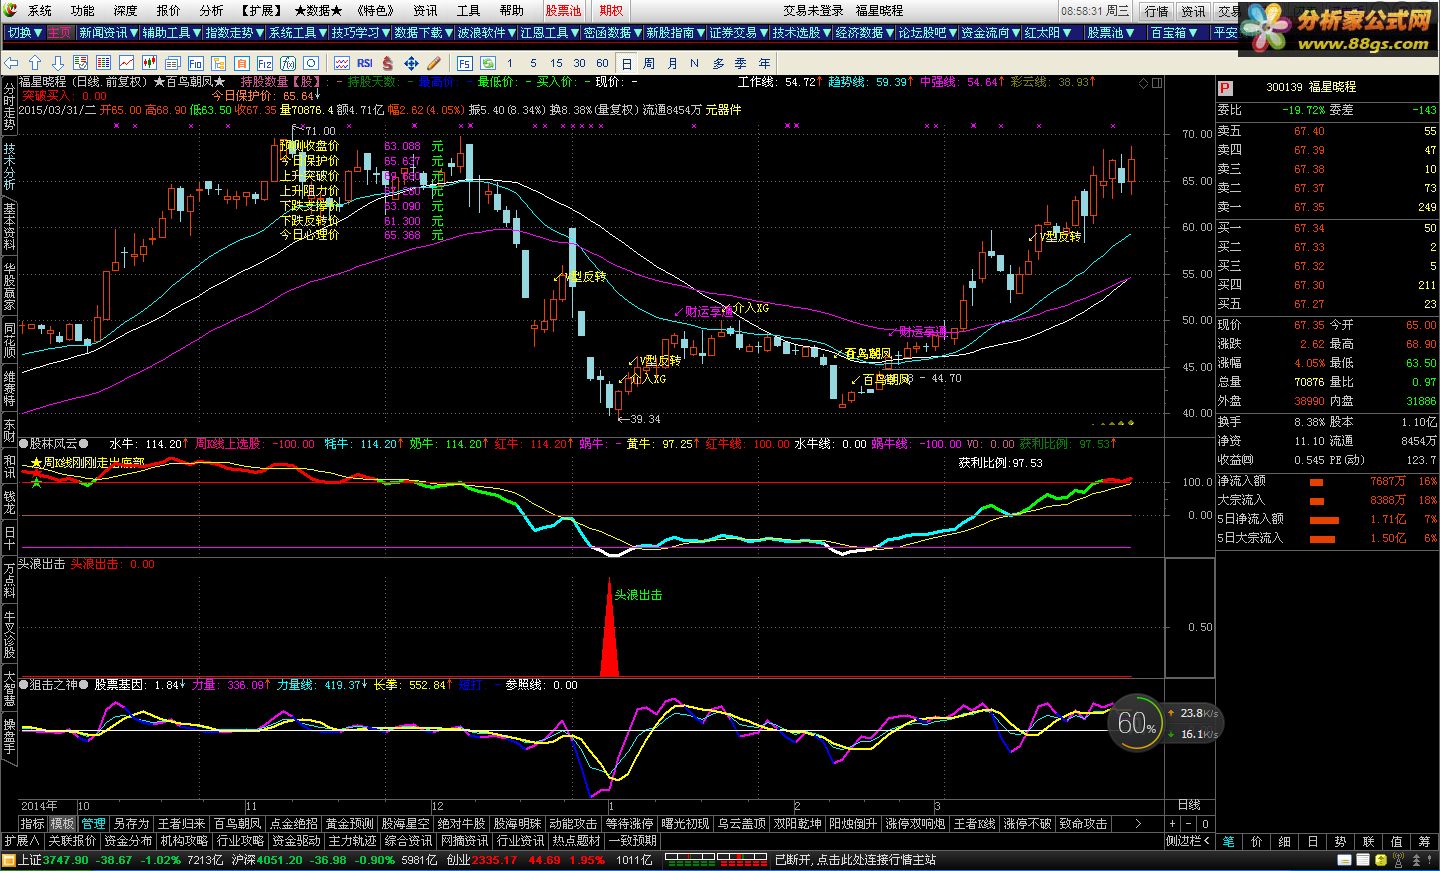Click the 笔 tab in bottom right
Viewport: 1440px width, 871px height.
pyautogui.click(x=1229, y=841)
